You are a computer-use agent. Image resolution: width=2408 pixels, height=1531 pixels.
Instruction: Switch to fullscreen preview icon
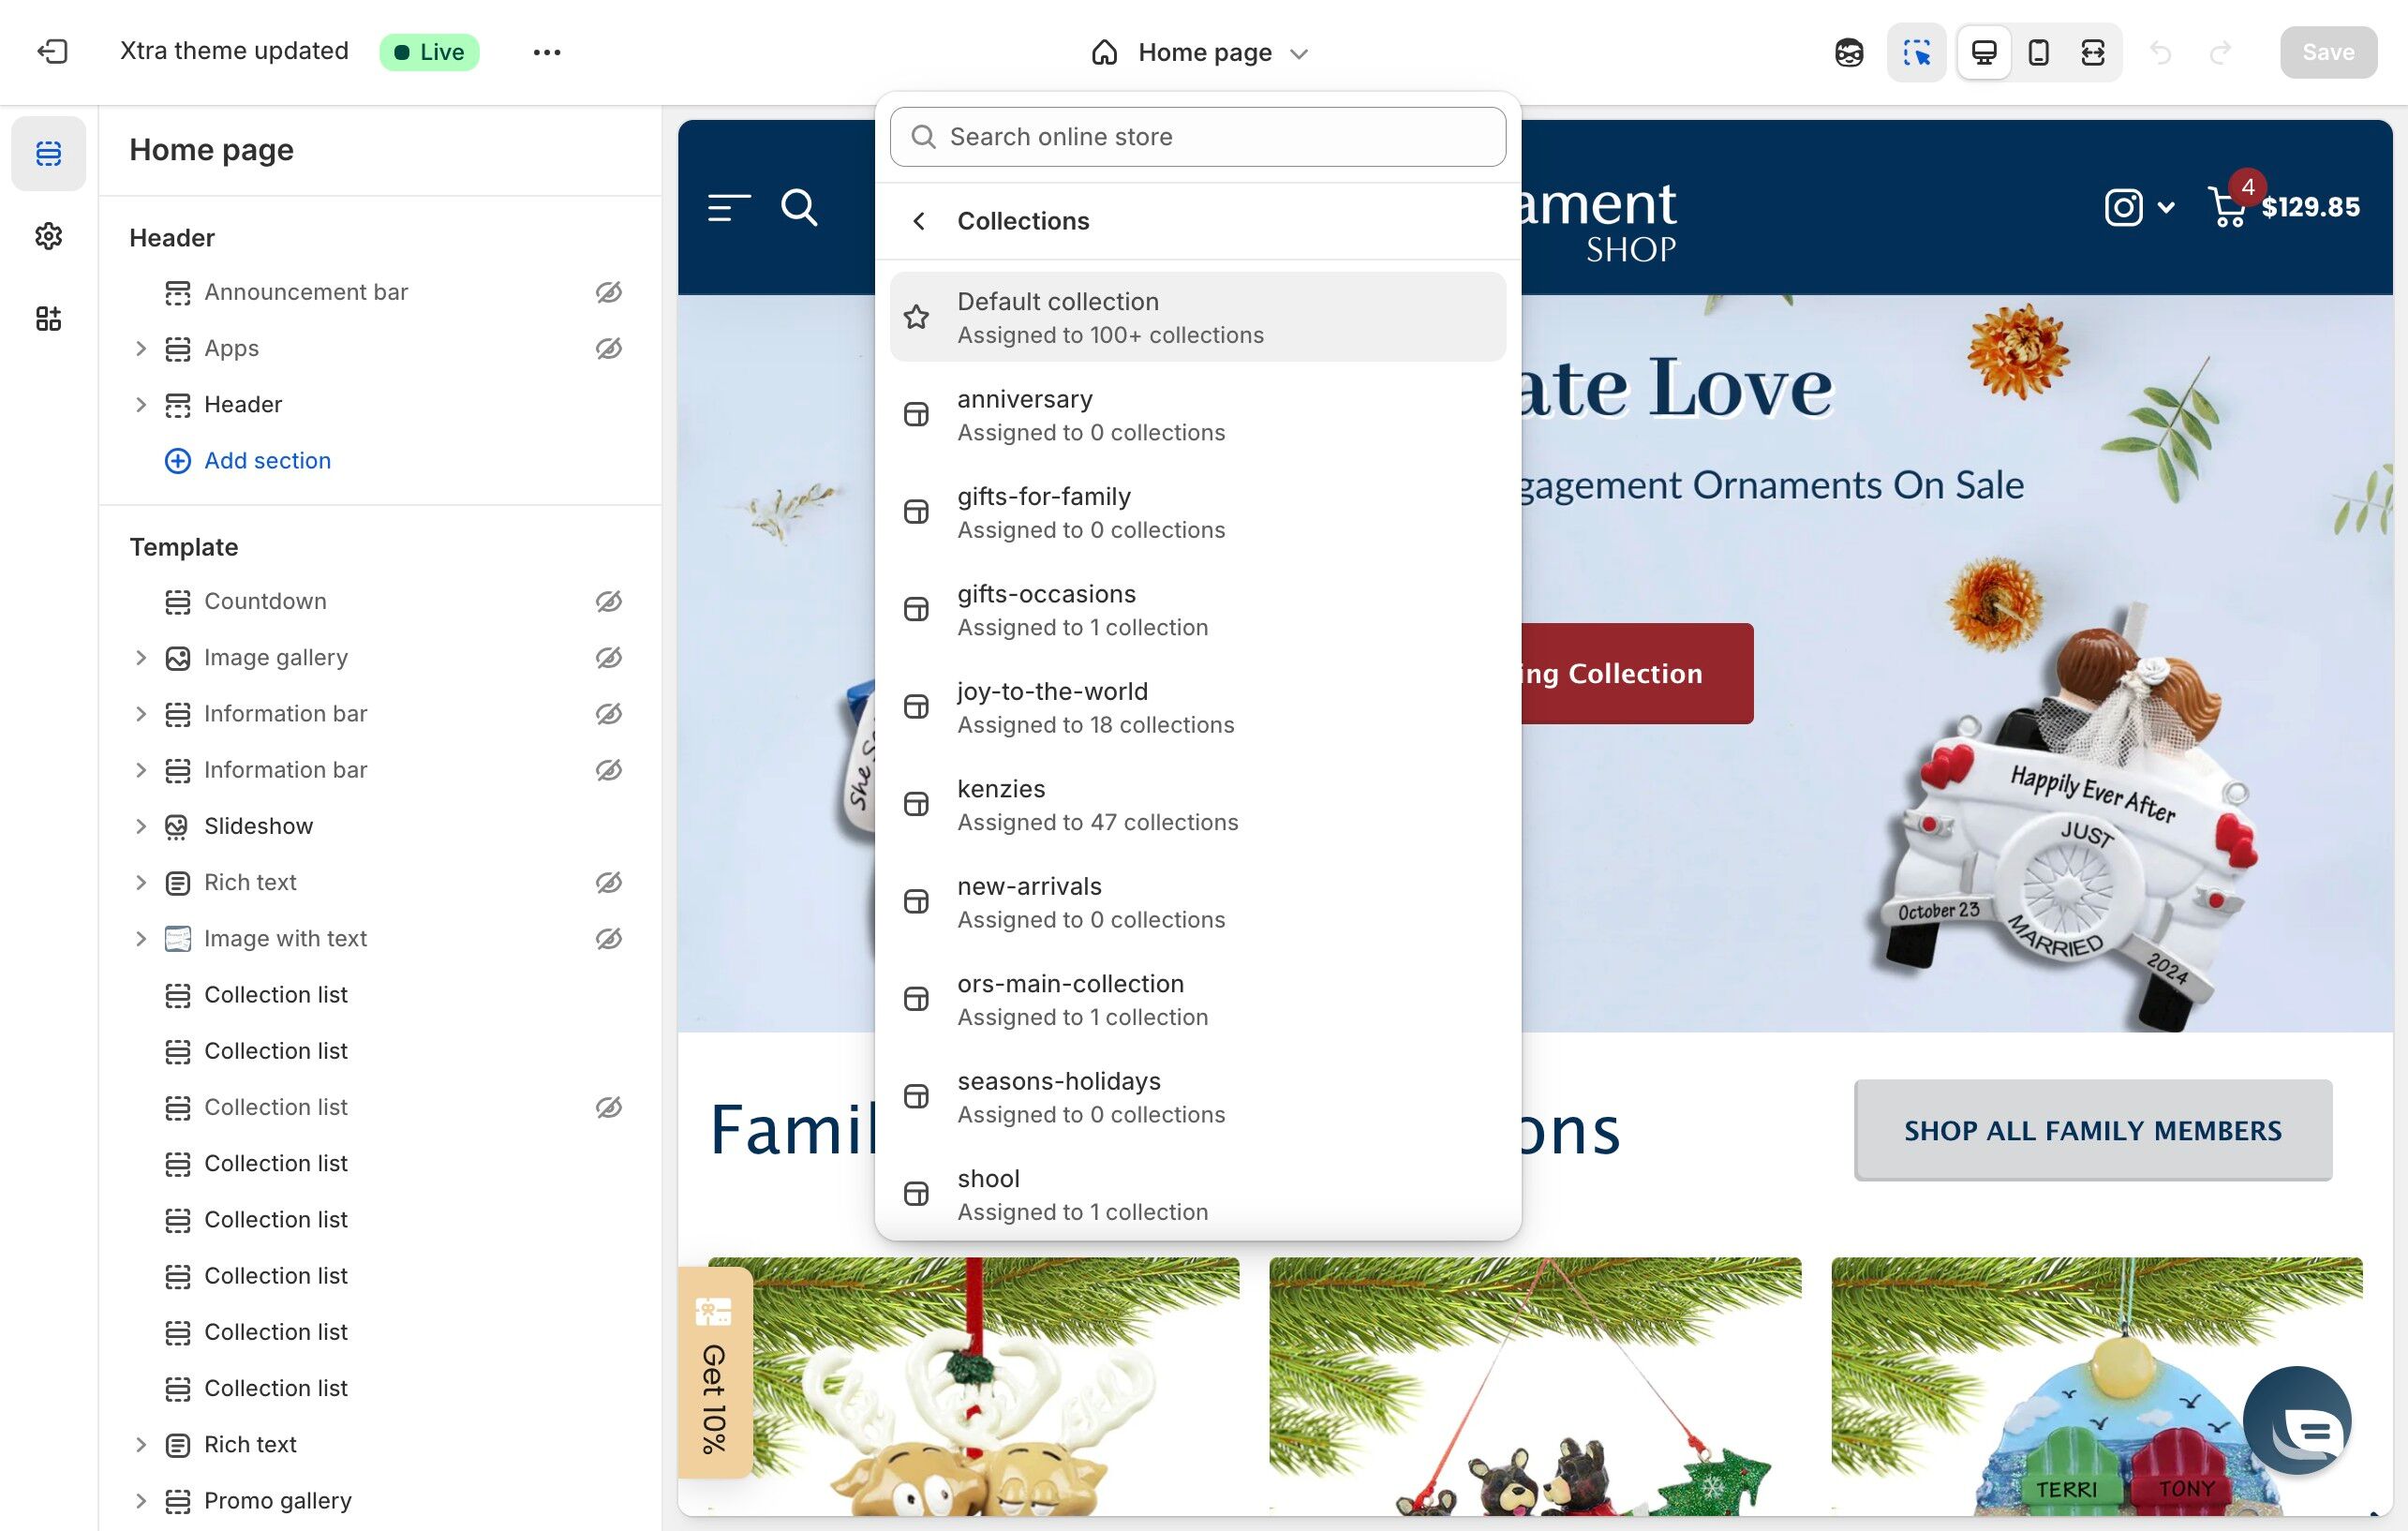click(2092, 52)
